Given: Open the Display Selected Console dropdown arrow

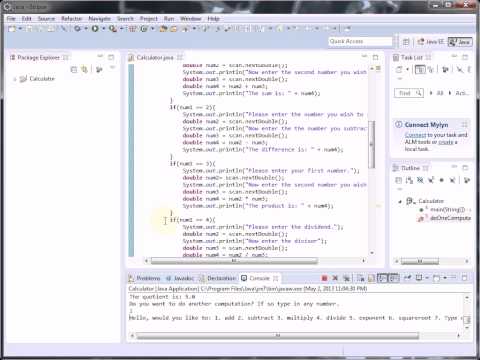Looking at the screenshot, I should [427, 278].
